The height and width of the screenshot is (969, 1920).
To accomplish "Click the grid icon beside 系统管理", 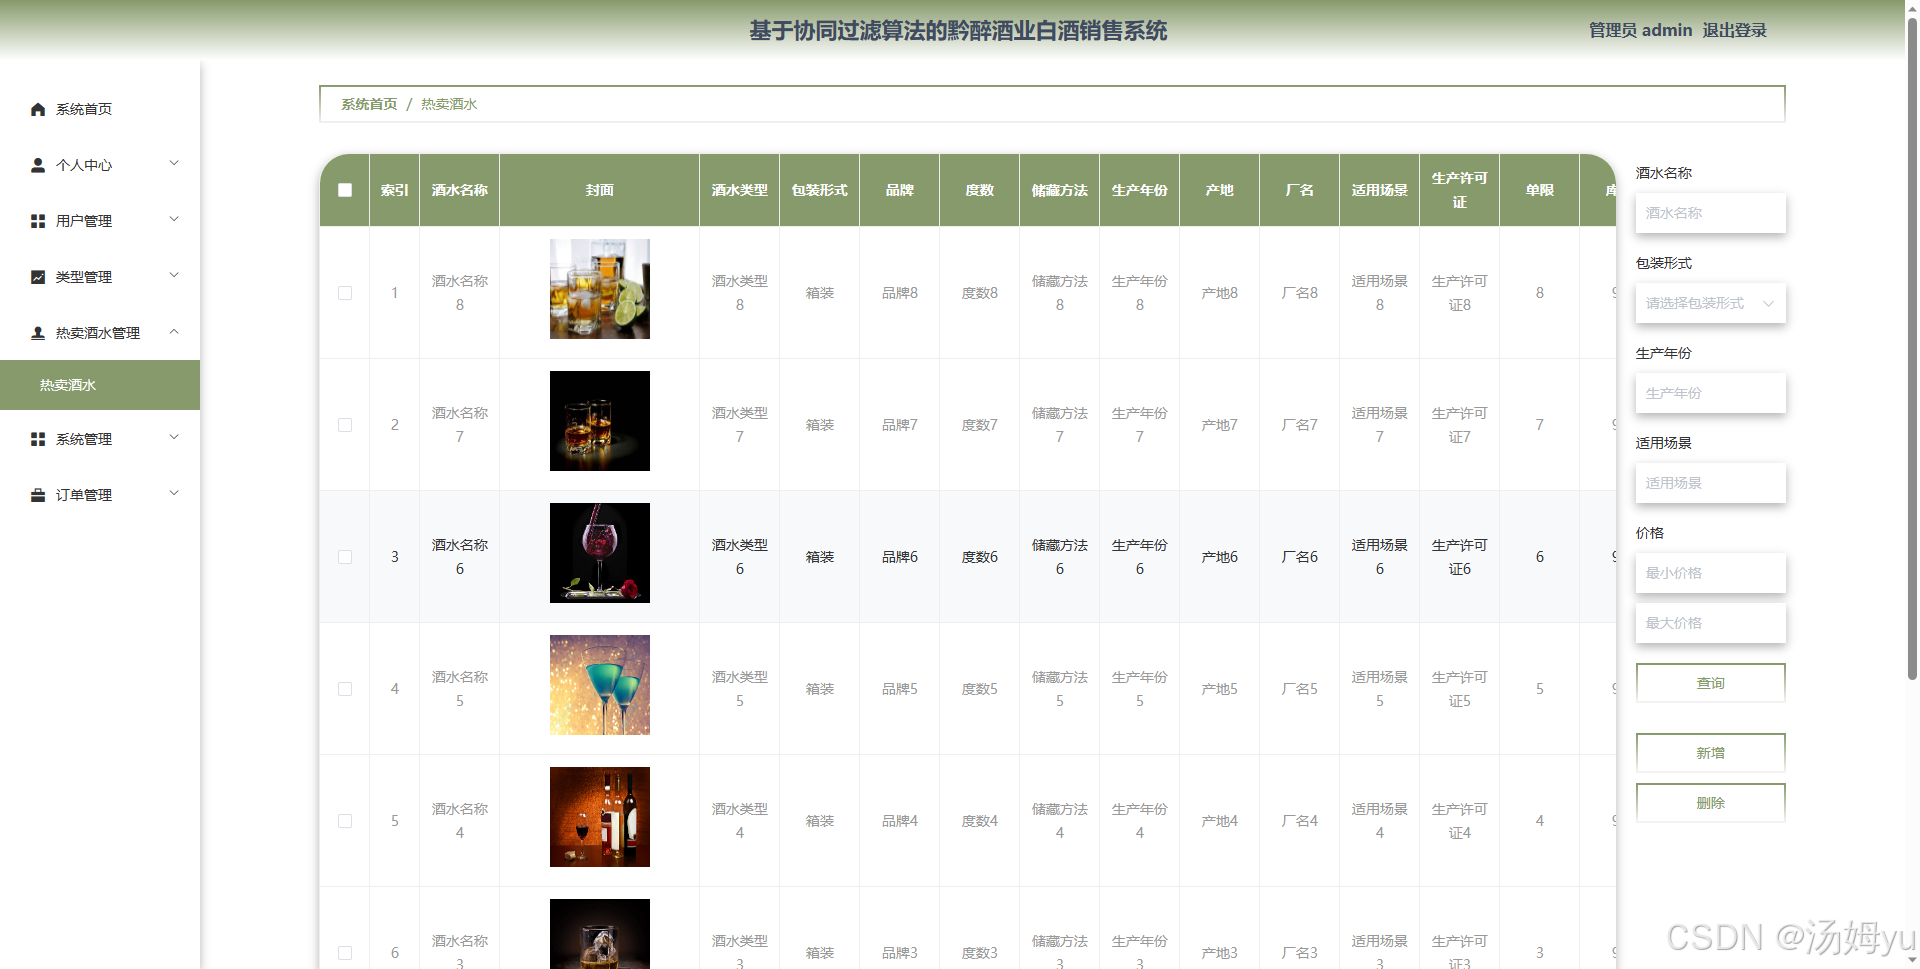I will [38, 439].
